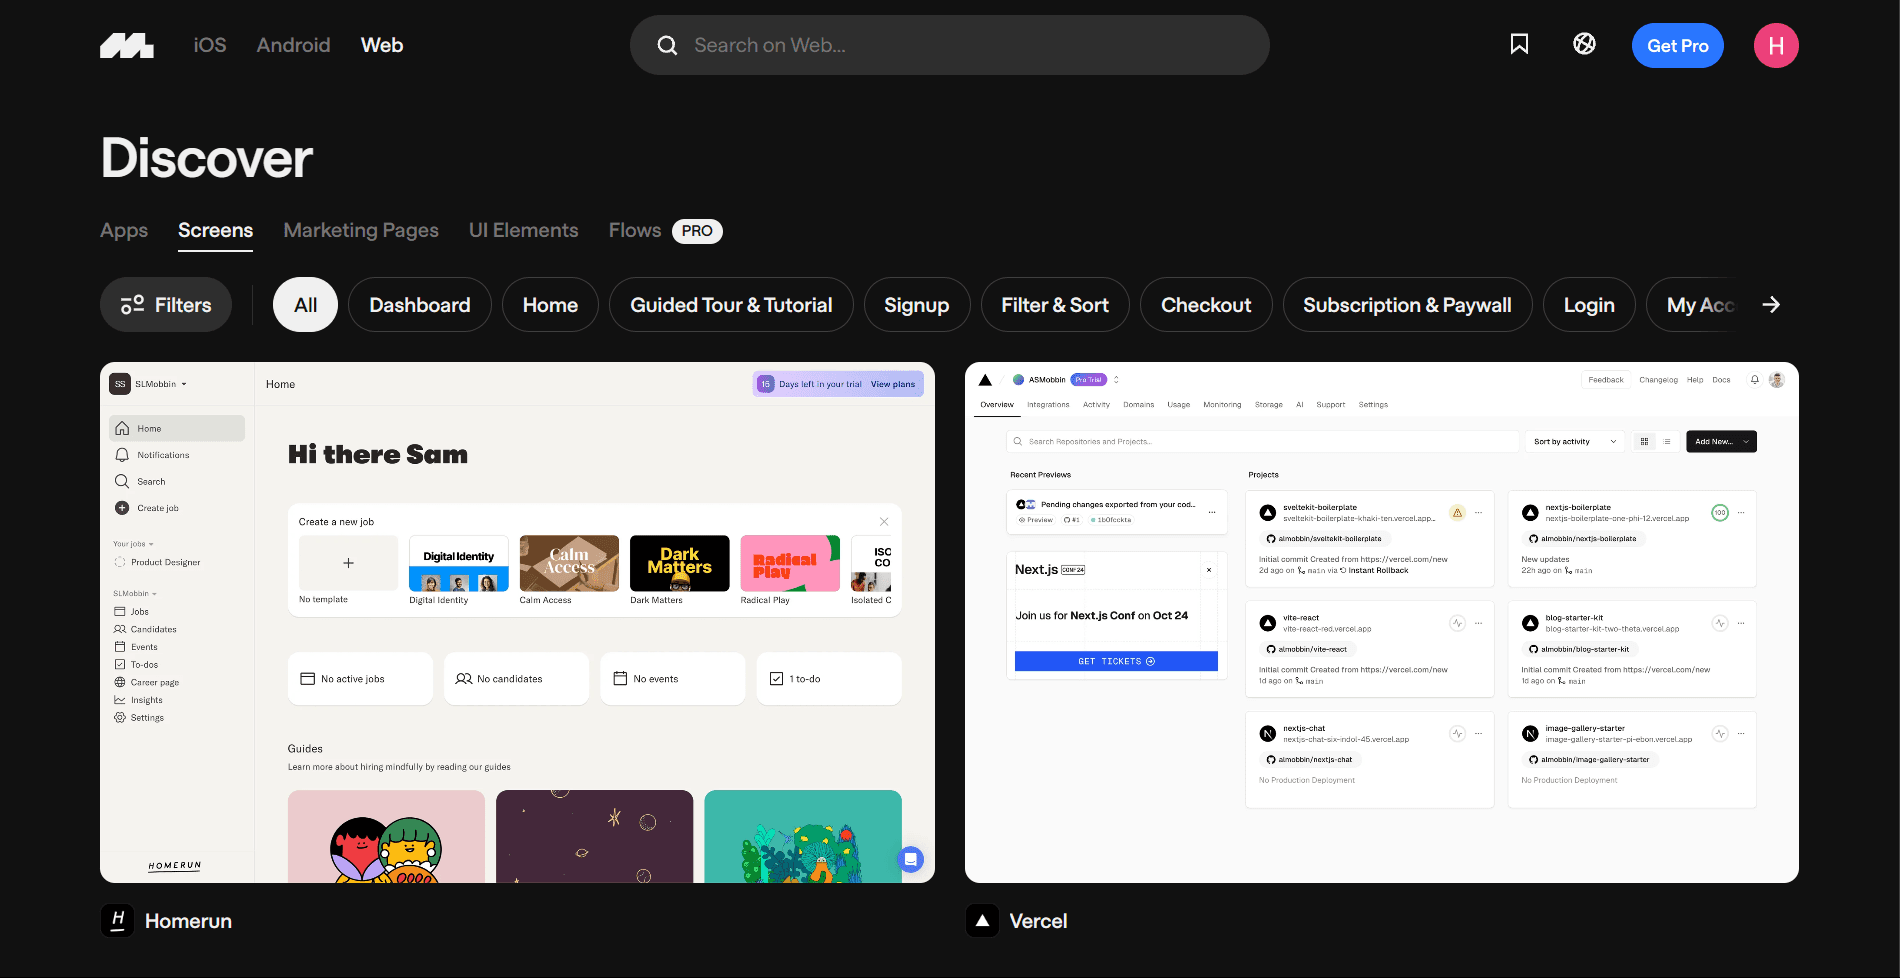Screen dimensions: 1900x978
Task: Open saved bookmarks via bookmark icon
Action: point(1519,44)
